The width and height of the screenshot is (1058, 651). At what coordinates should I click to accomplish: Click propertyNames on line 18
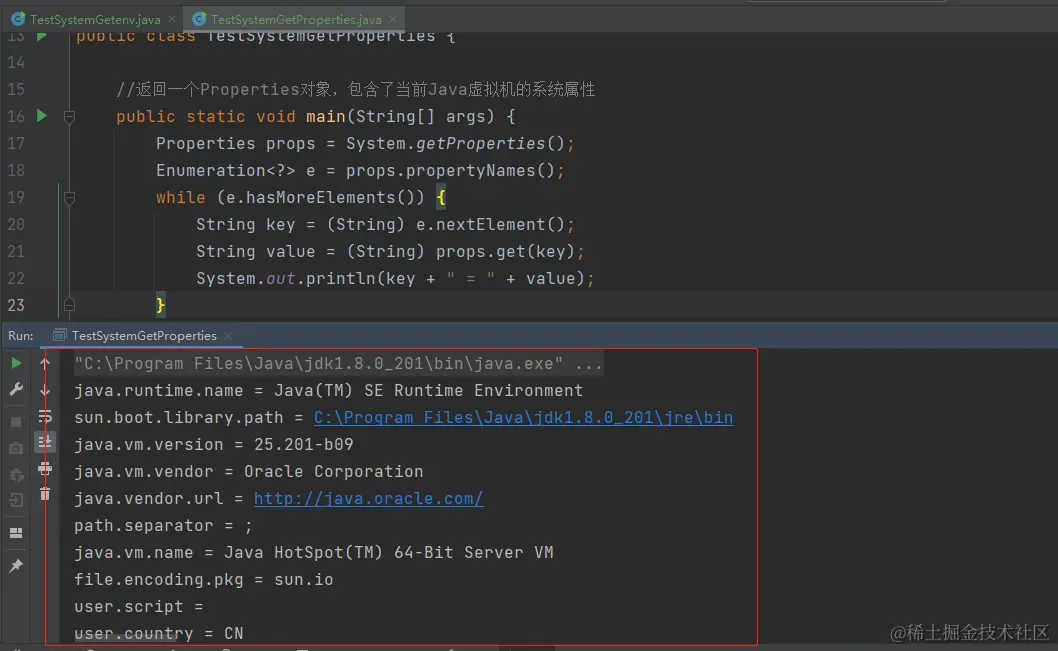(470, 171)
